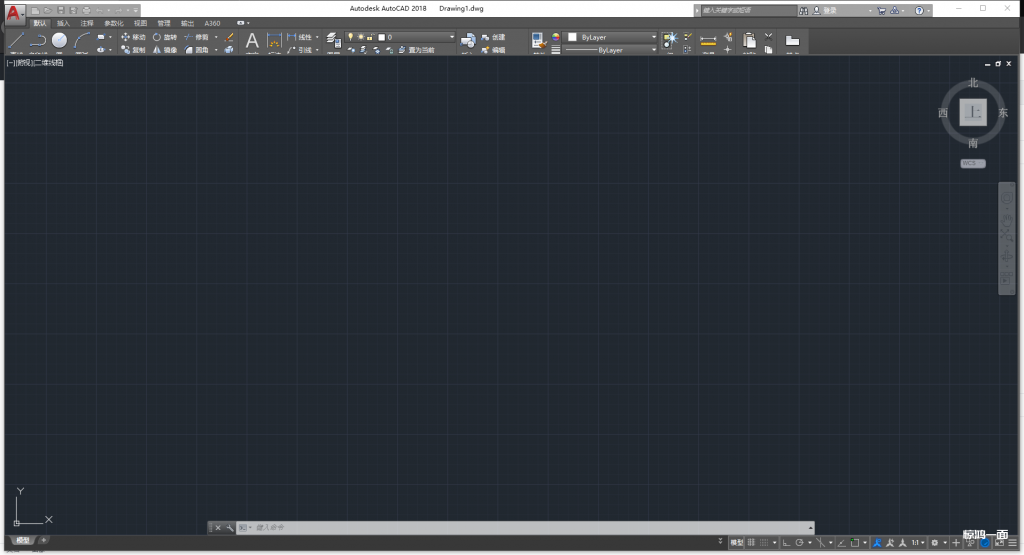Viewport: 1024px width, 555px height.
Task: Toggle ortho mode in status bar
Action: (x=785, y=543)
